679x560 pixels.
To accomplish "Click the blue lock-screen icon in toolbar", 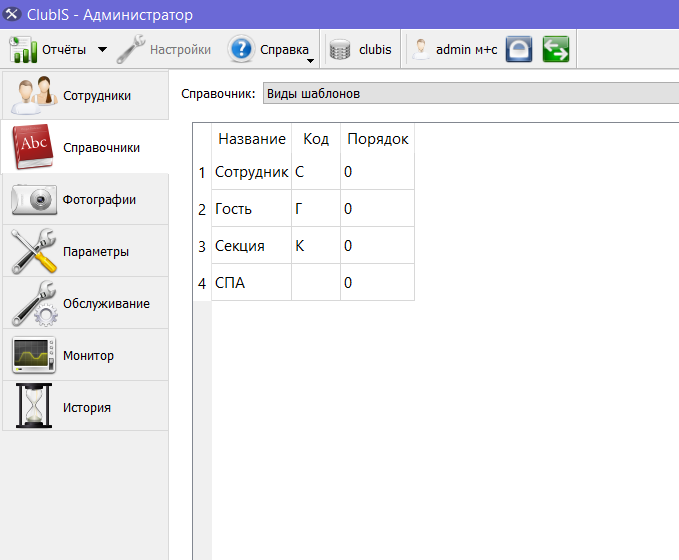I will tap(519, 49).
